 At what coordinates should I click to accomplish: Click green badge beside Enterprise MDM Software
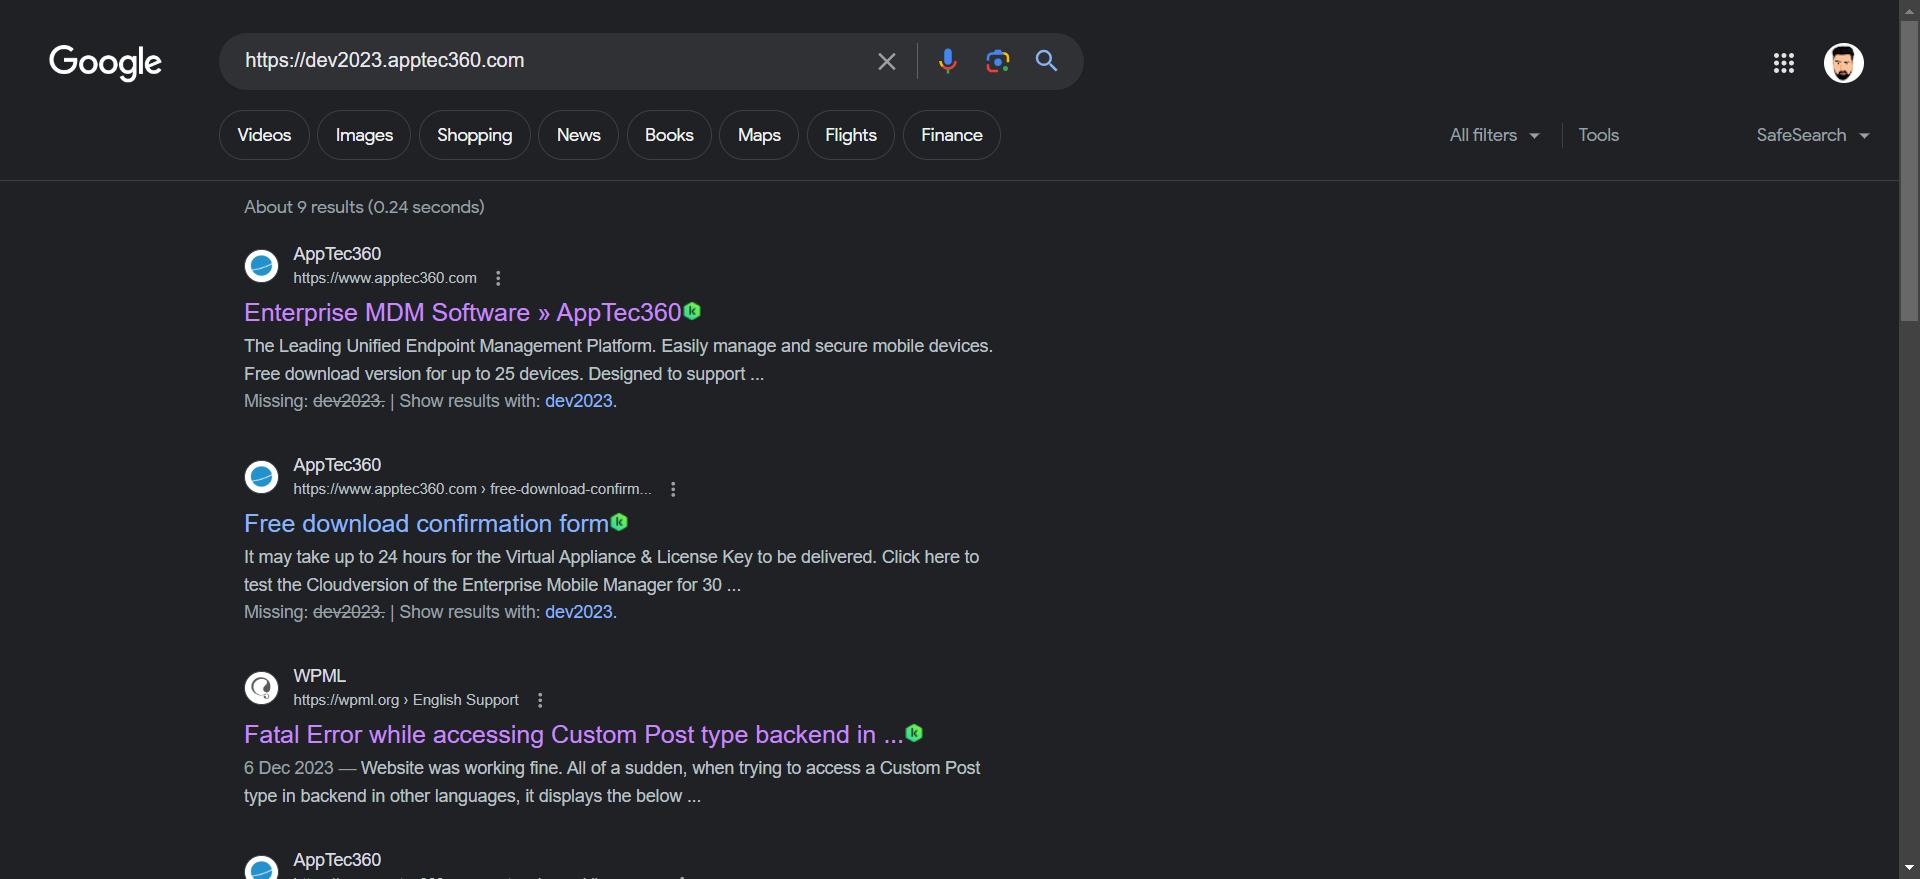click(x=692, y=311)
